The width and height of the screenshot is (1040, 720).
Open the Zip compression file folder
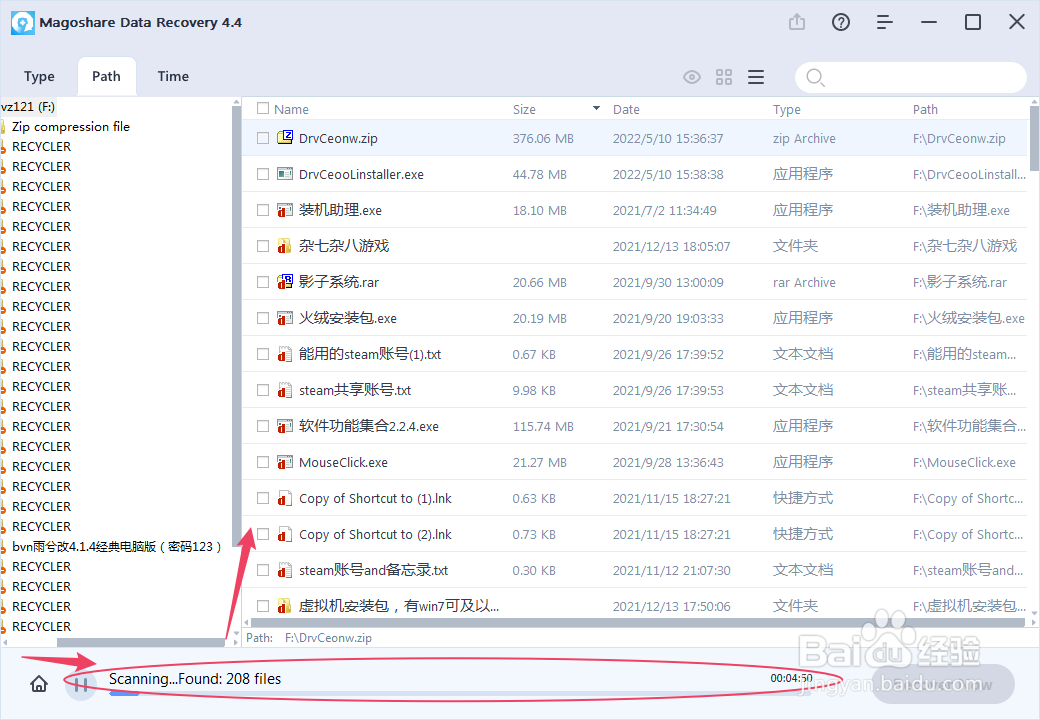(x=70, y=127)
